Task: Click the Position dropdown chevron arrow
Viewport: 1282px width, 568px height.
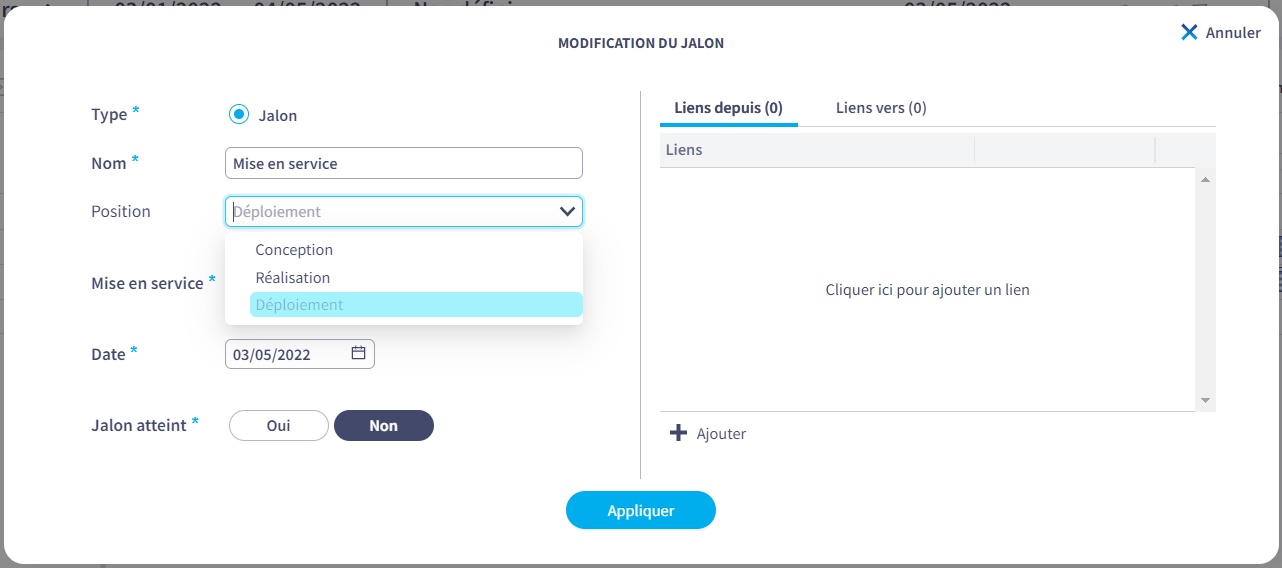Action: point(567,211)
